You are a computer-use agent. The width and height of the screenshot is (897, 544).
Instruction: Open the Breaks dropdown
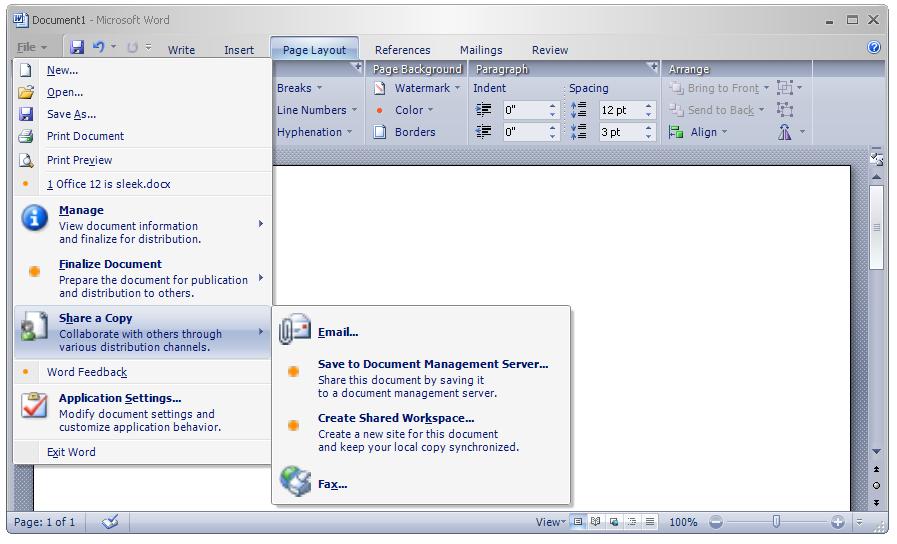(300, 88)
